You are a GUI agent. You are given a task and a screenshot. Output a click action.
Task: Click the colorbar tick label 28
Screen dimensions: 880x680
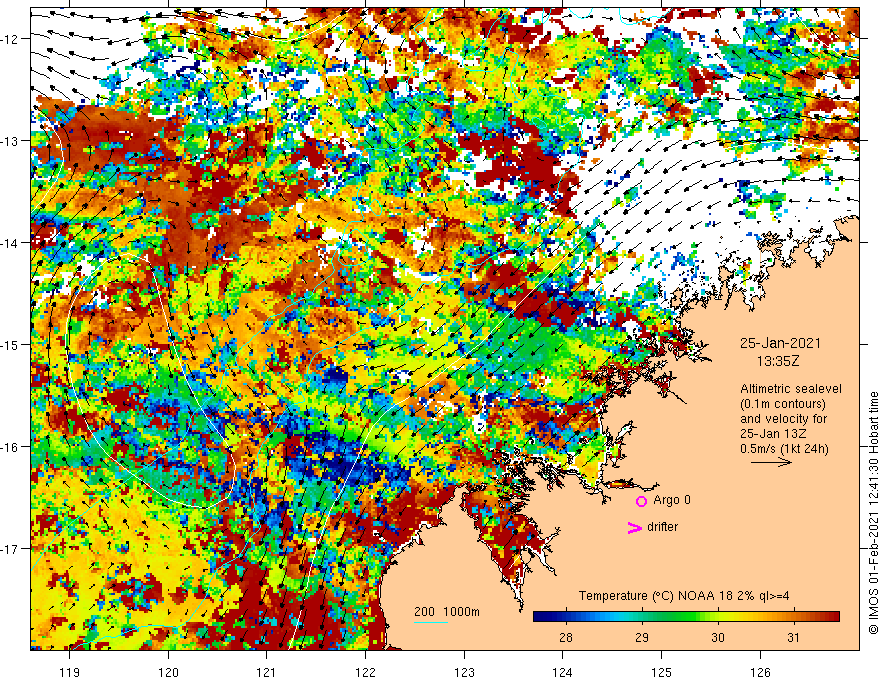point(566,637)
